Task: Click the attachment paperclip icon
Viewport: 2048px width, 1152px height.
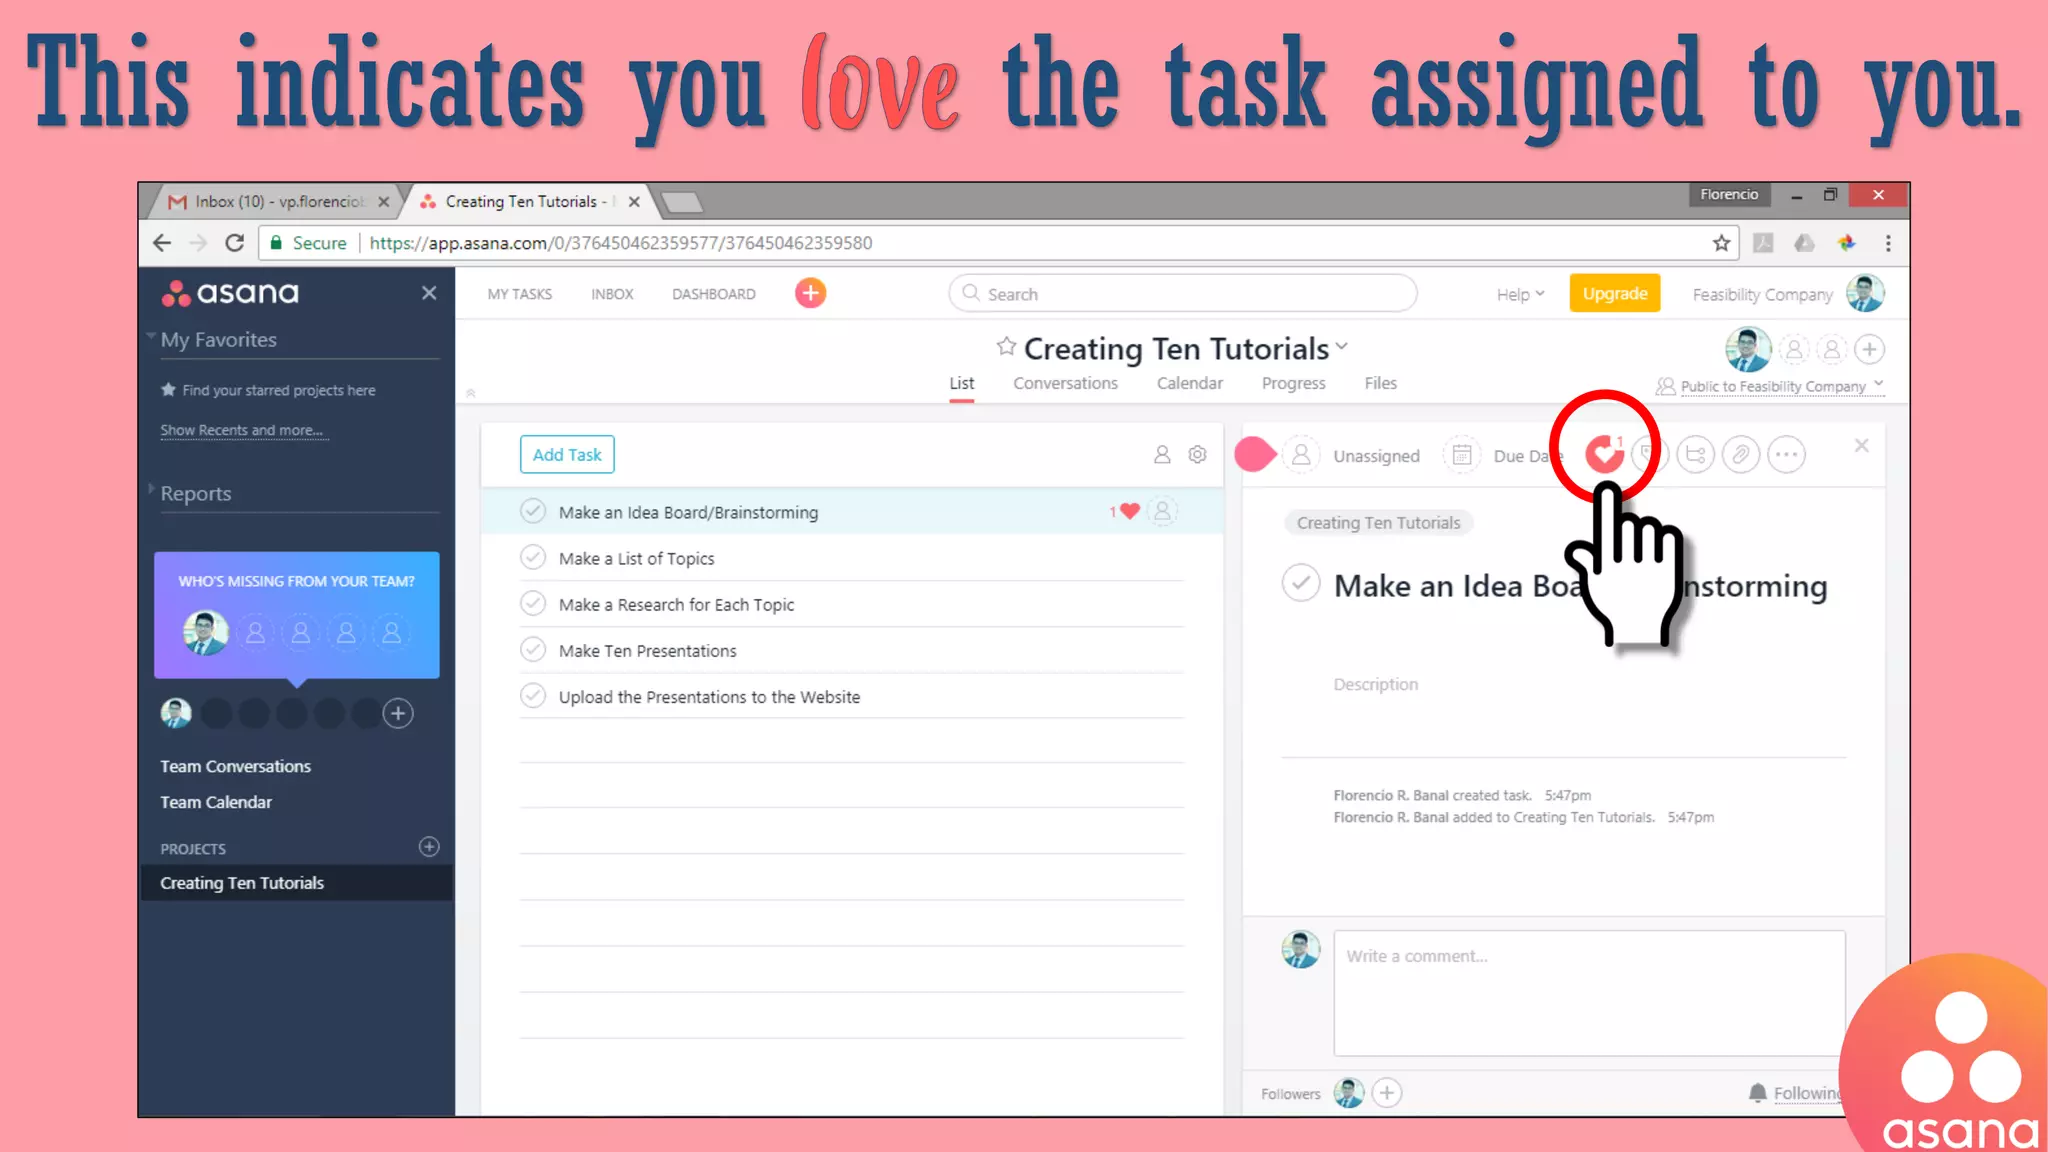Action: click(x=1741, y=455)
